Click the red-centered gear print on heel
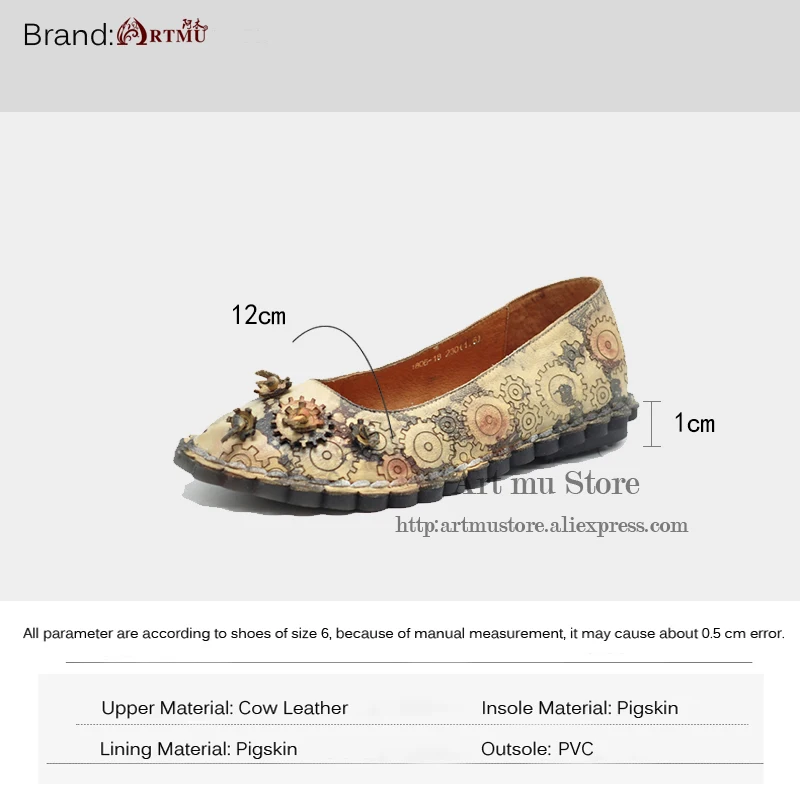800x800 pixels. tap(605, 343)
